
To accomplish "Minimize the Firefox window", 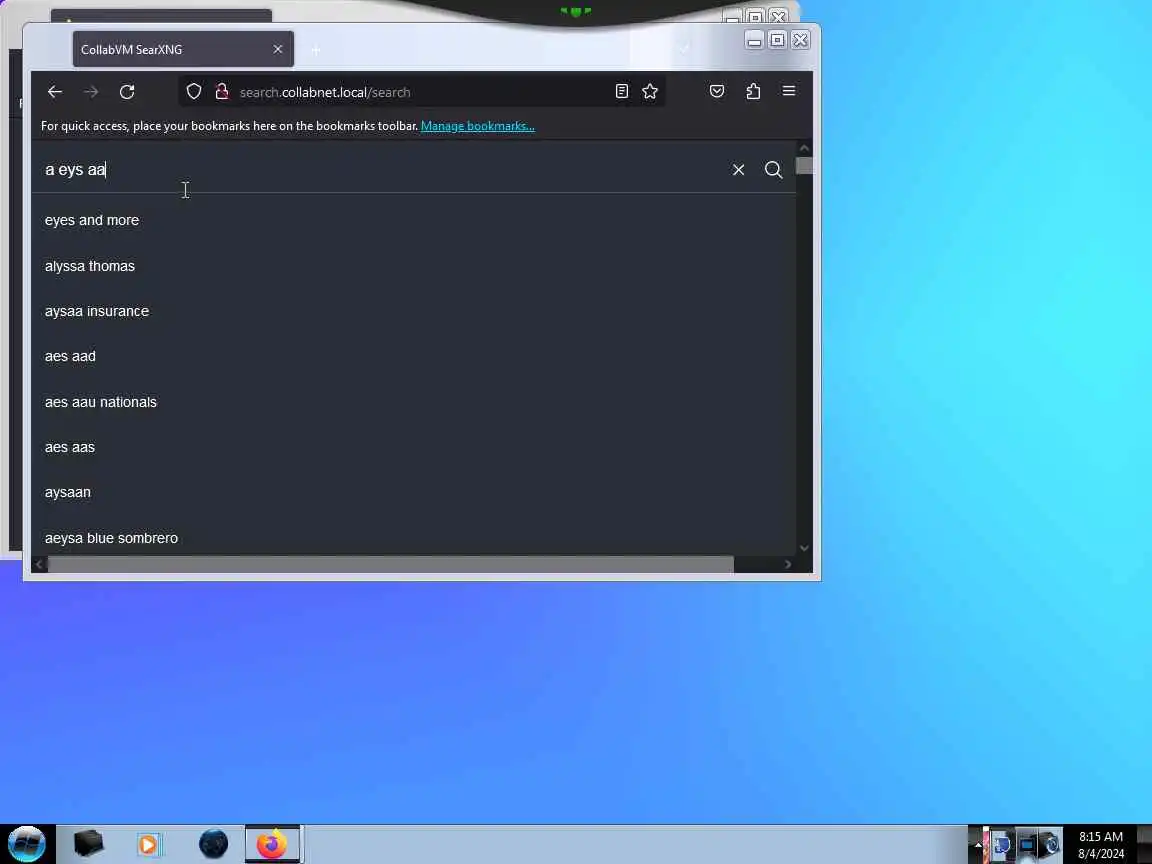I will click(x=754, y=40).
